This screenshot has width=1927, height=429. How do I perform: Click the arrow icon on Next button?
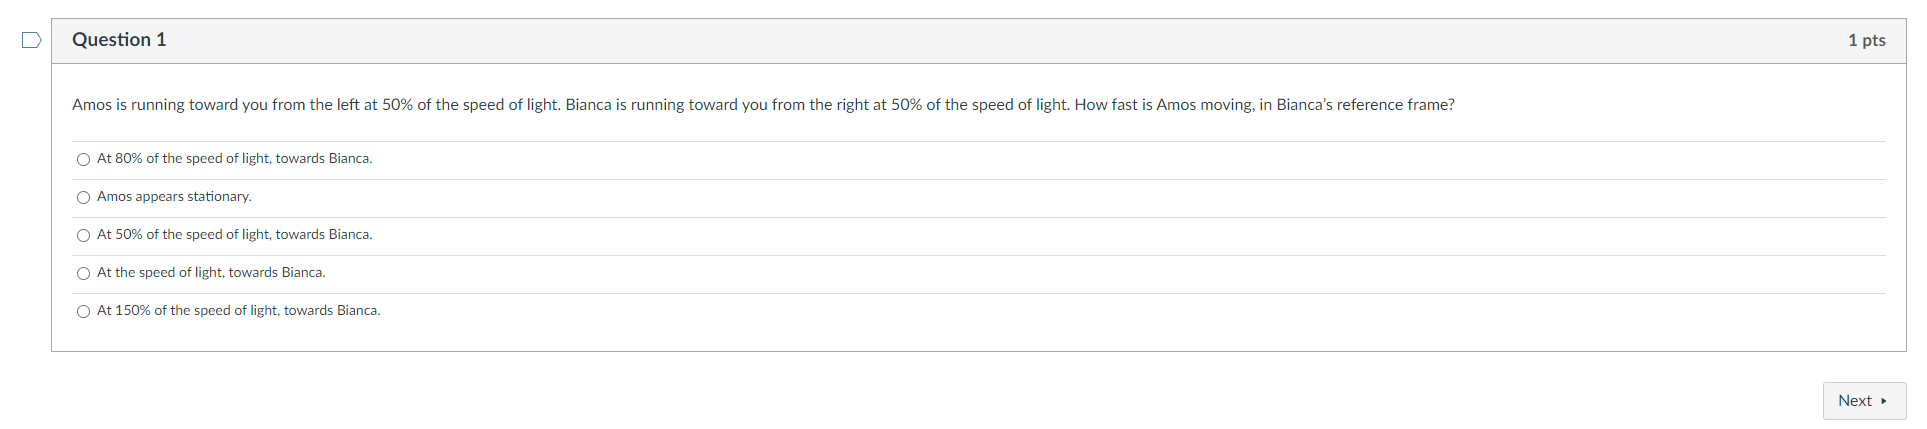[x=1884, y=401]
